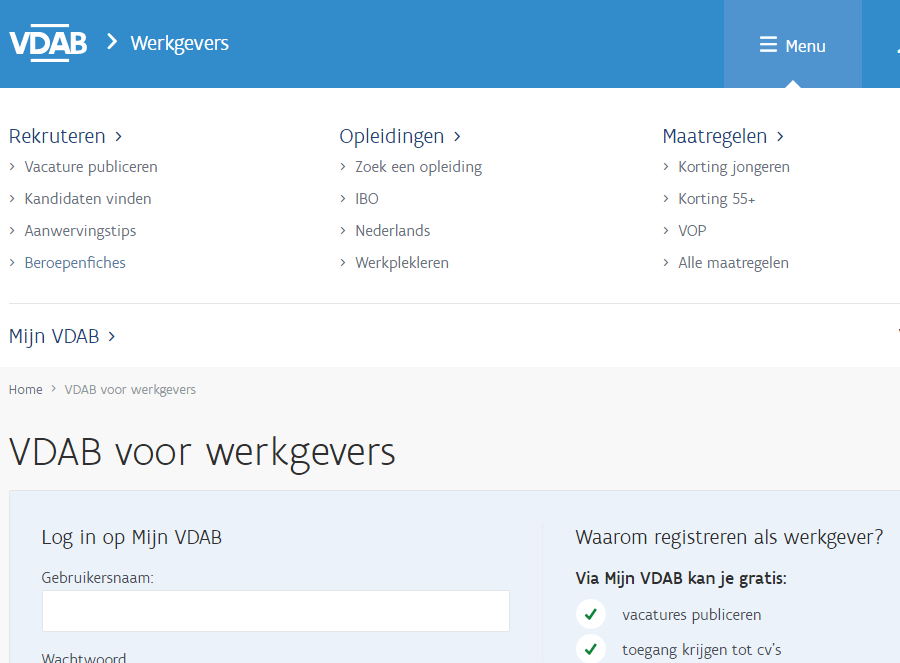Viewport: 900px width, 663px height.
Task: Click 'Waarom registreren als werkgever?' heading
Action: click(729, 538)
